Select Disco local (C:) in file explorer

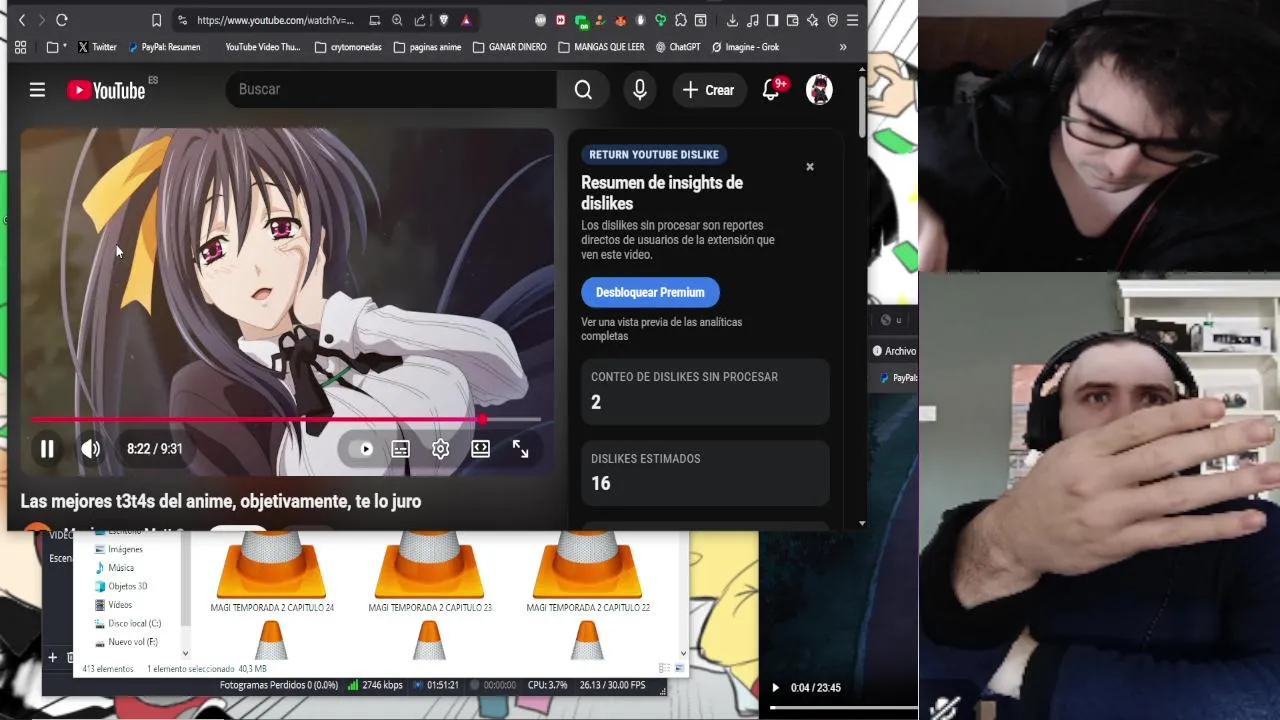tap(128, 623)
